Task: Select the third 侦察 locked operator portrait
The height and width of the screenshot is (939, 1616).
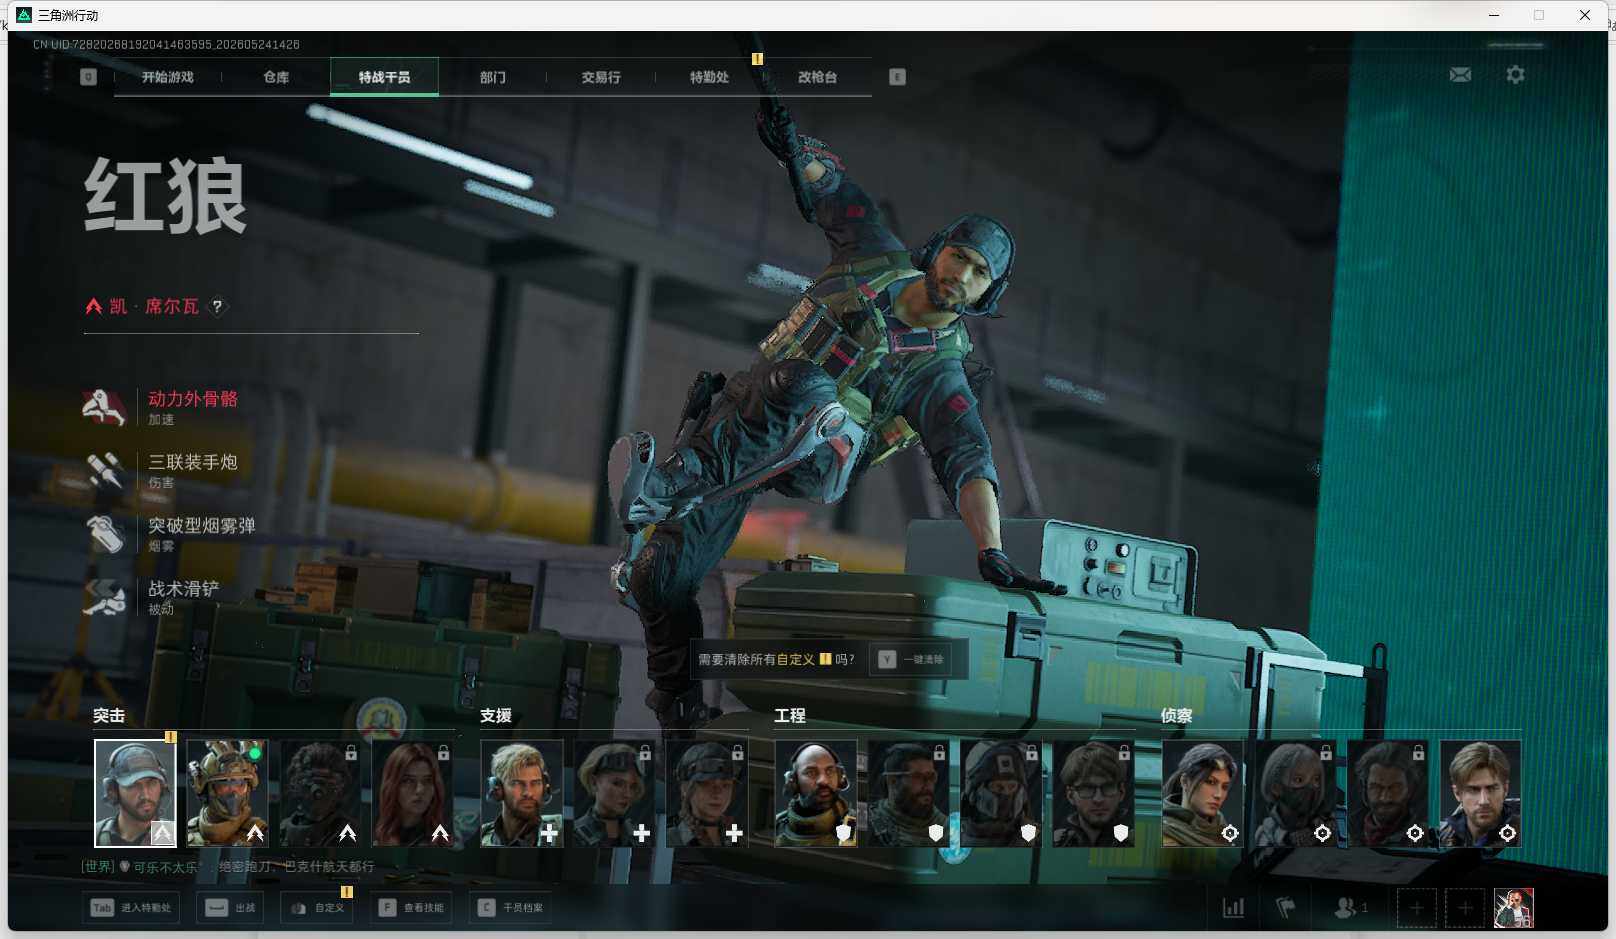Action: [1388, 794]
